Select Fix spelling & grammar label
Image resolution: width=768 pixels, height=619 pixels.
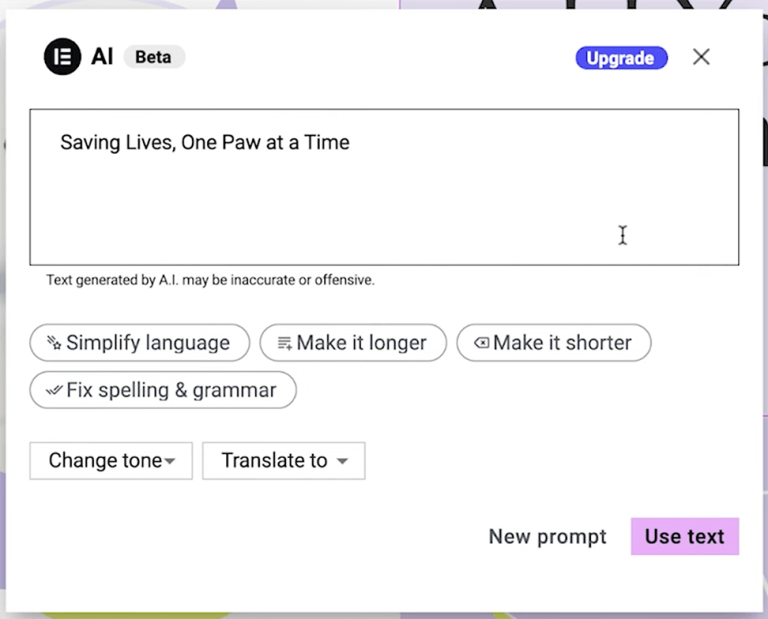(x=171, y=390)
